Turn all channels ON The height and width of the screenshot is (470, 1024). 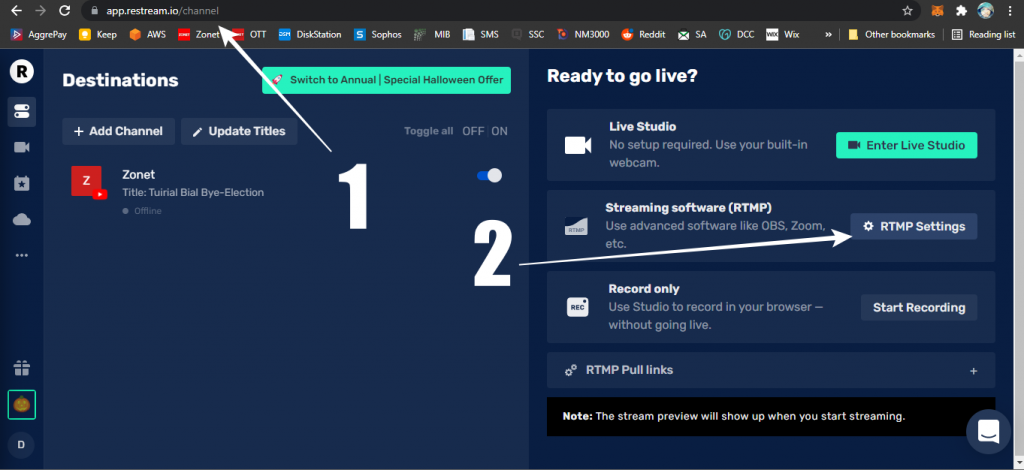(x=499, y=131)
